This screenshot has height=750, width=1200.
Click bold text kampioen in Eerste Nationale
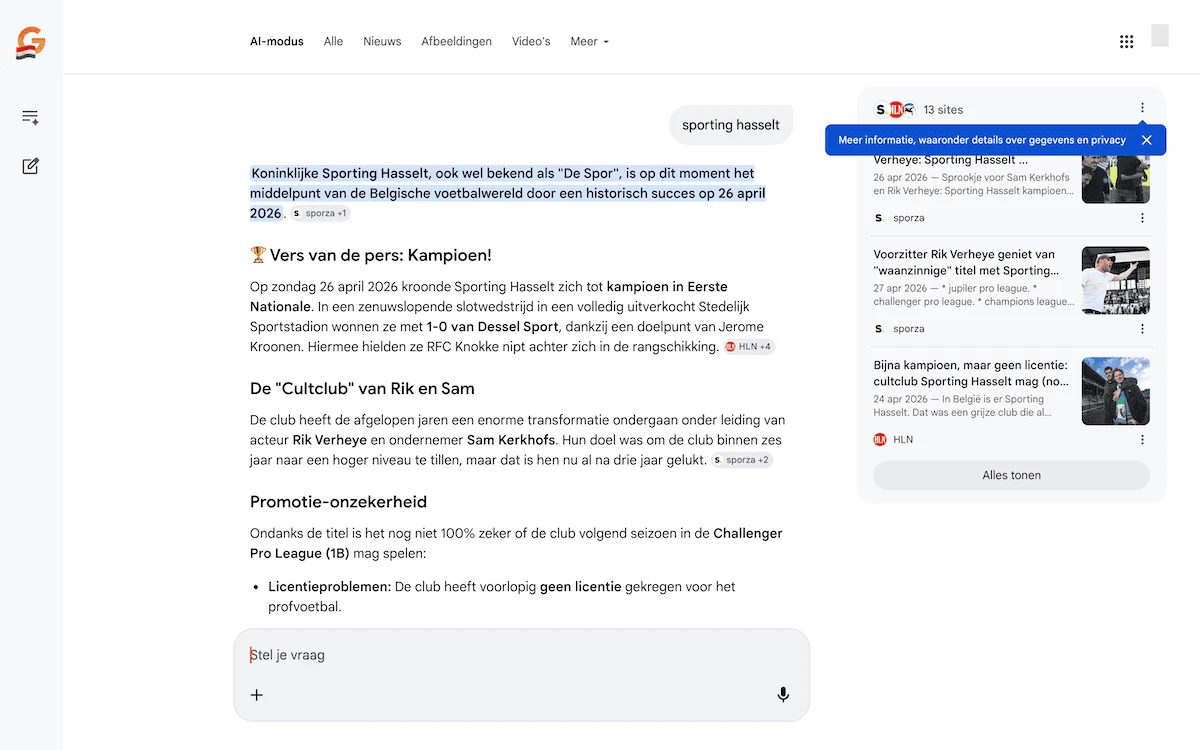pos(489,297)
